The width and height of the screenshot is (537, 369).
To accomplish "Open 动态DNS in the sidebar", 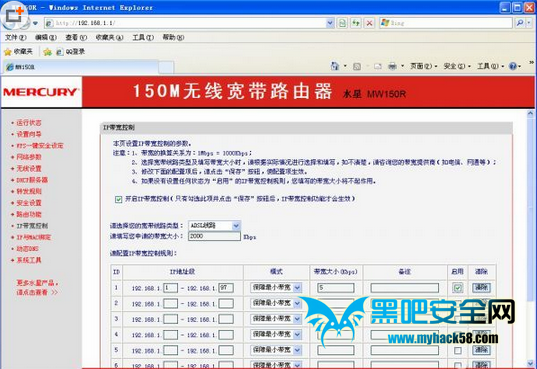I will [27, 249].
